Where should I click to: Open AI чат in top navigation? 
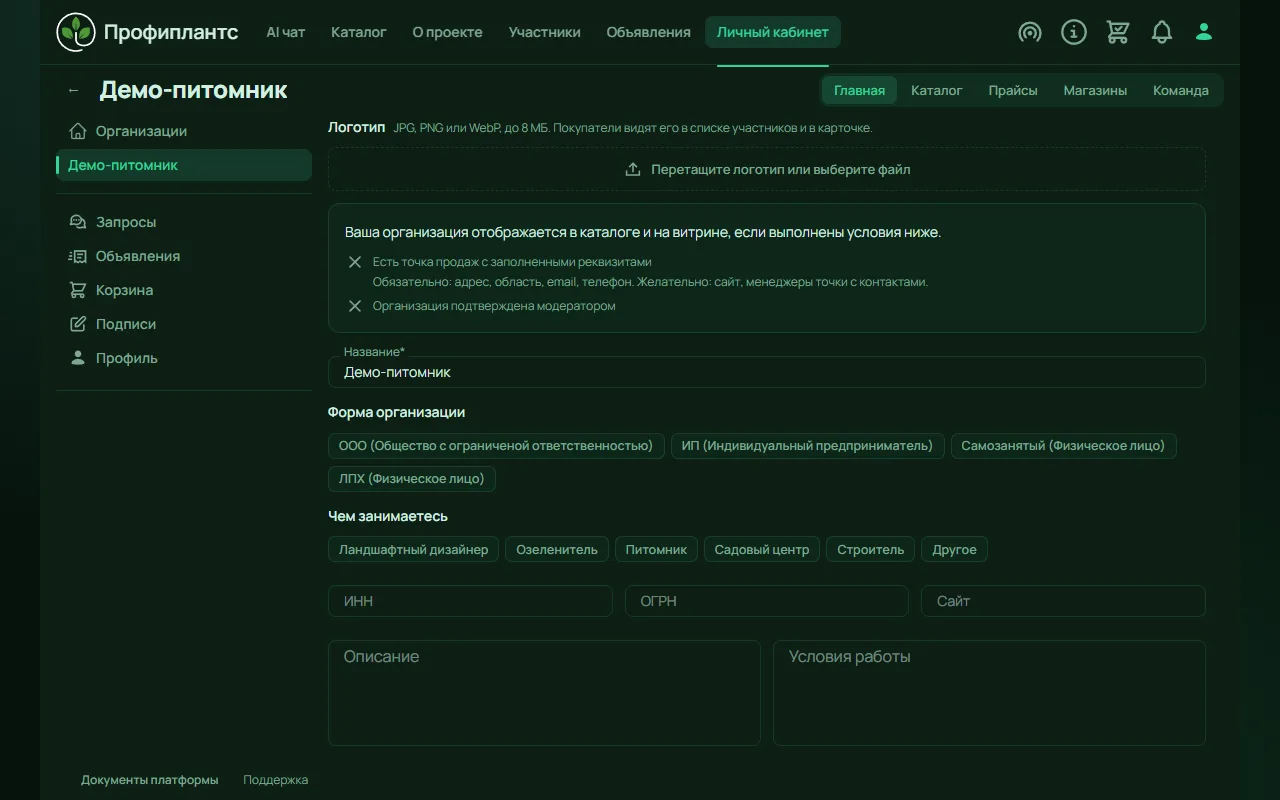tap(286, 32)
